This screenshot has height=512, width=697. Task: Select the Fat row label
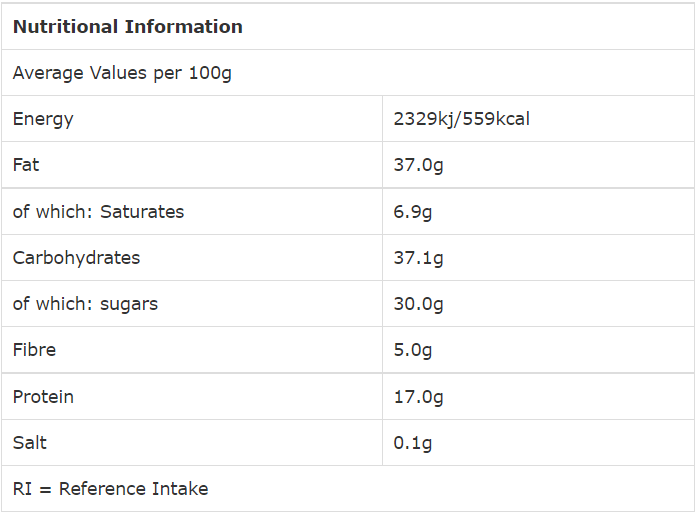tap(26, 165)
